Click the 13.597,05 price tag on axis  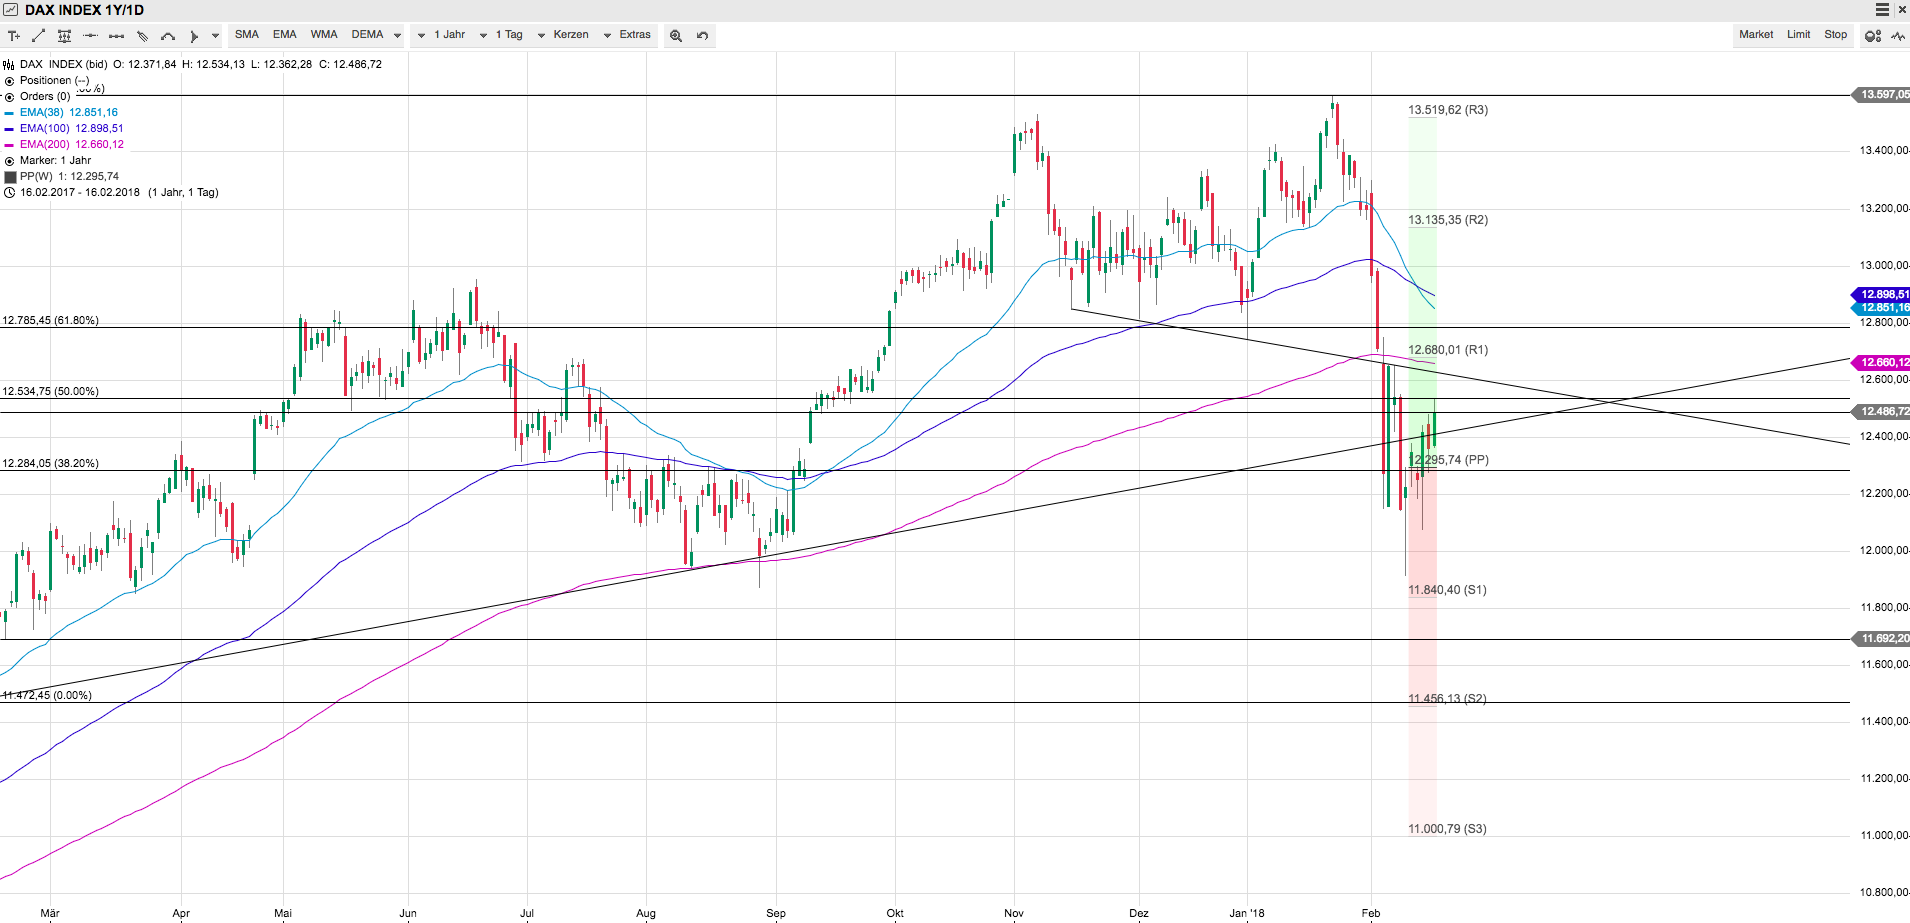pyautogui.click(x=1881, y=95)
